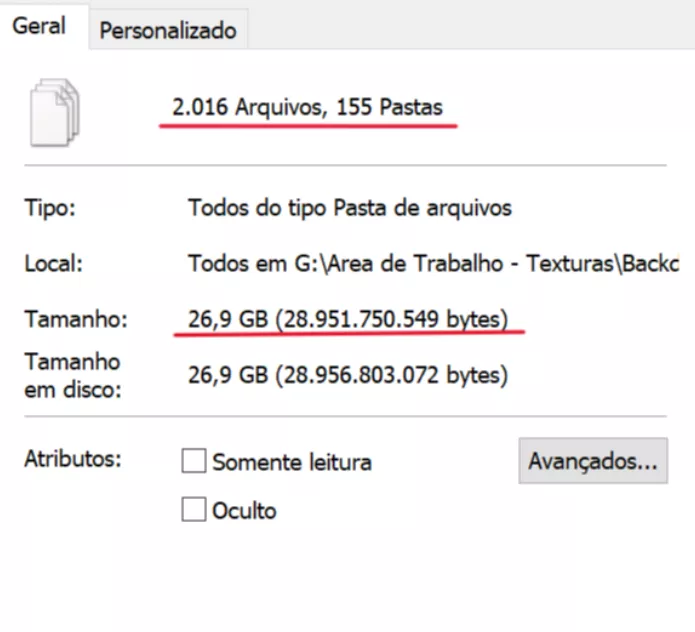Switch to the Personalizado tab
Image resolution: width=695 pixels, height=632 pixels.
pos(168,31)
